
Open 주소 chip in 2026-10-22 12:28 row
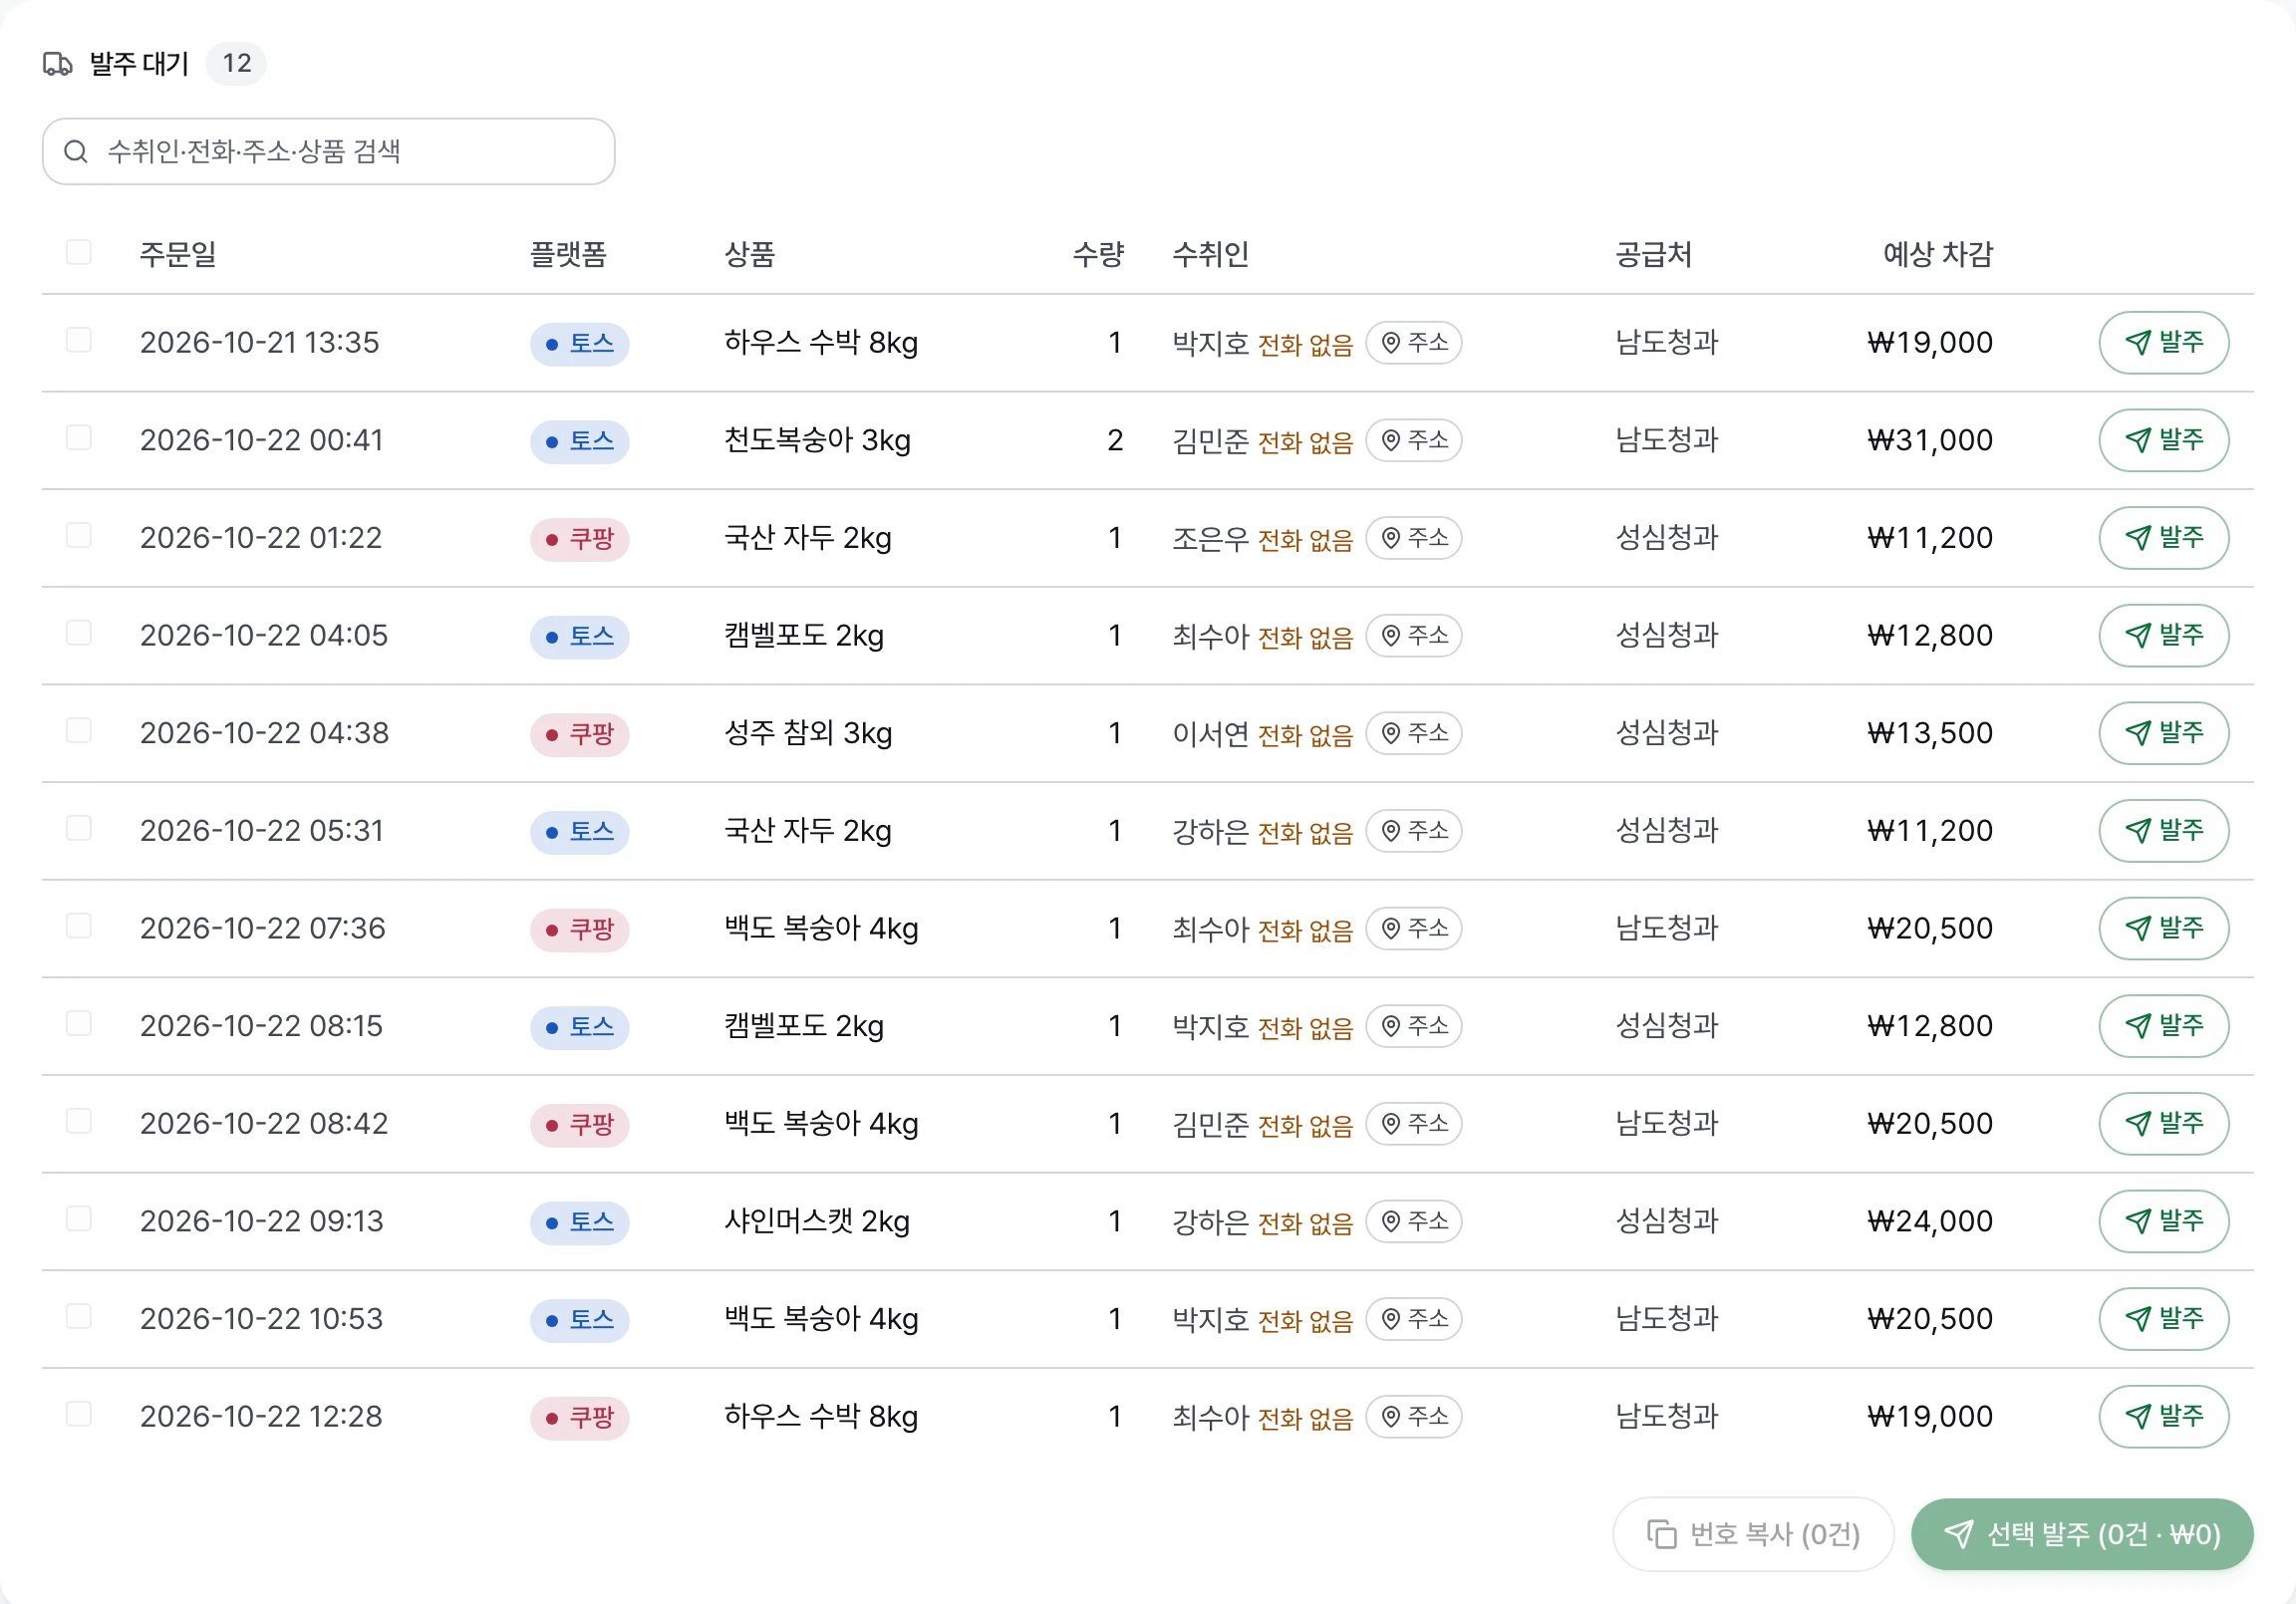1414,1417
